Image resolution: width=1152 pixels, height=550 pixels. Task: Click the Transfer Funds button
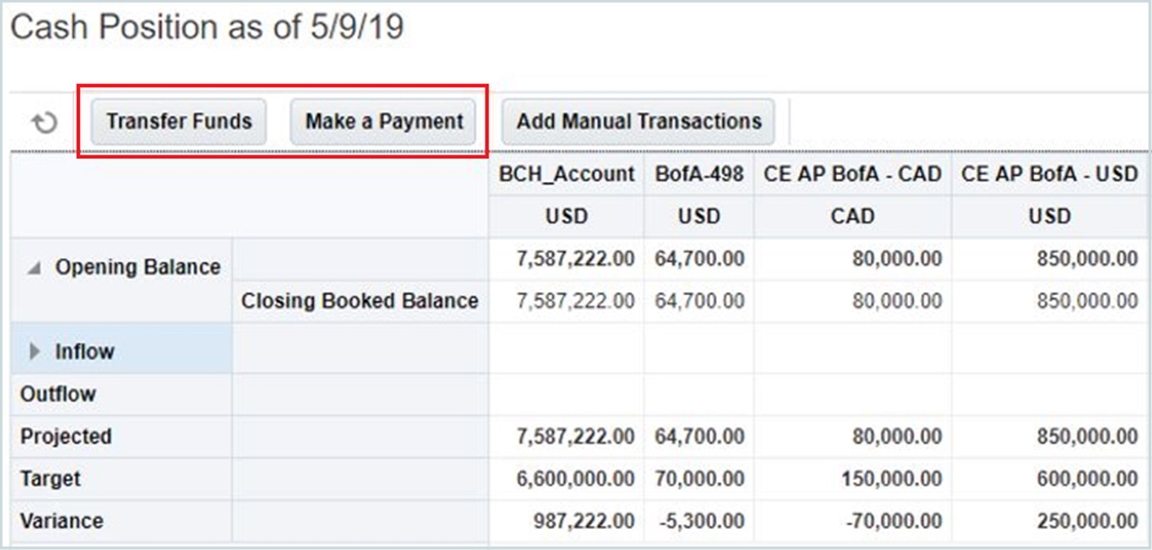[179, 121]
